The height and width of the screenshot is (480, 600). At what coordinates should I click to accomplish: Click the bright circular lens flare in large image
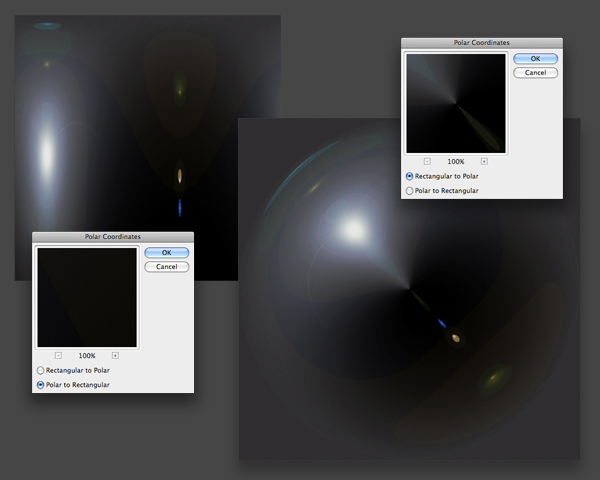(x=353, y=228)
